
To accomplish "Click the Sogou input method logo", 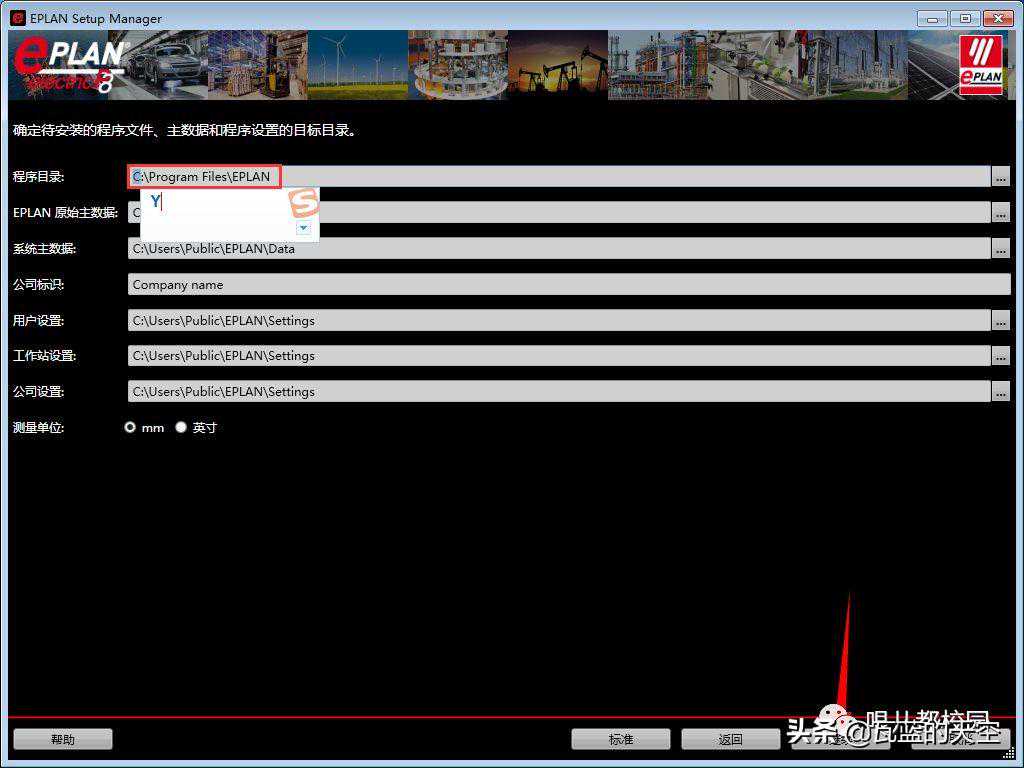I will tap(304, 203).
